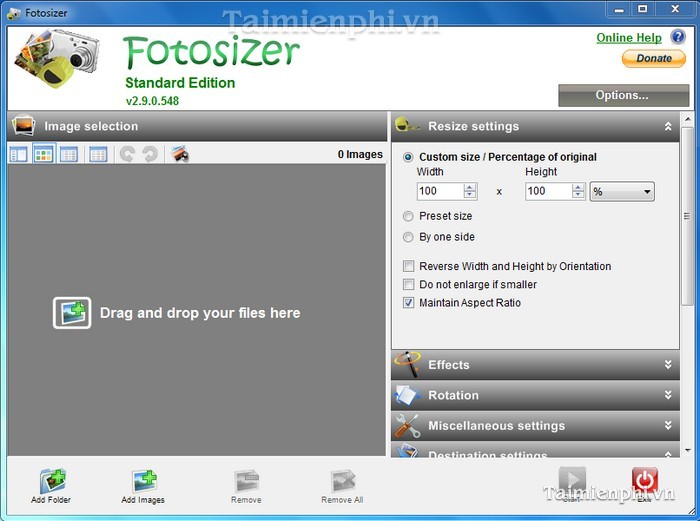
Task: Click the rotate clockwise arrow icon
Action: point(150,154)
